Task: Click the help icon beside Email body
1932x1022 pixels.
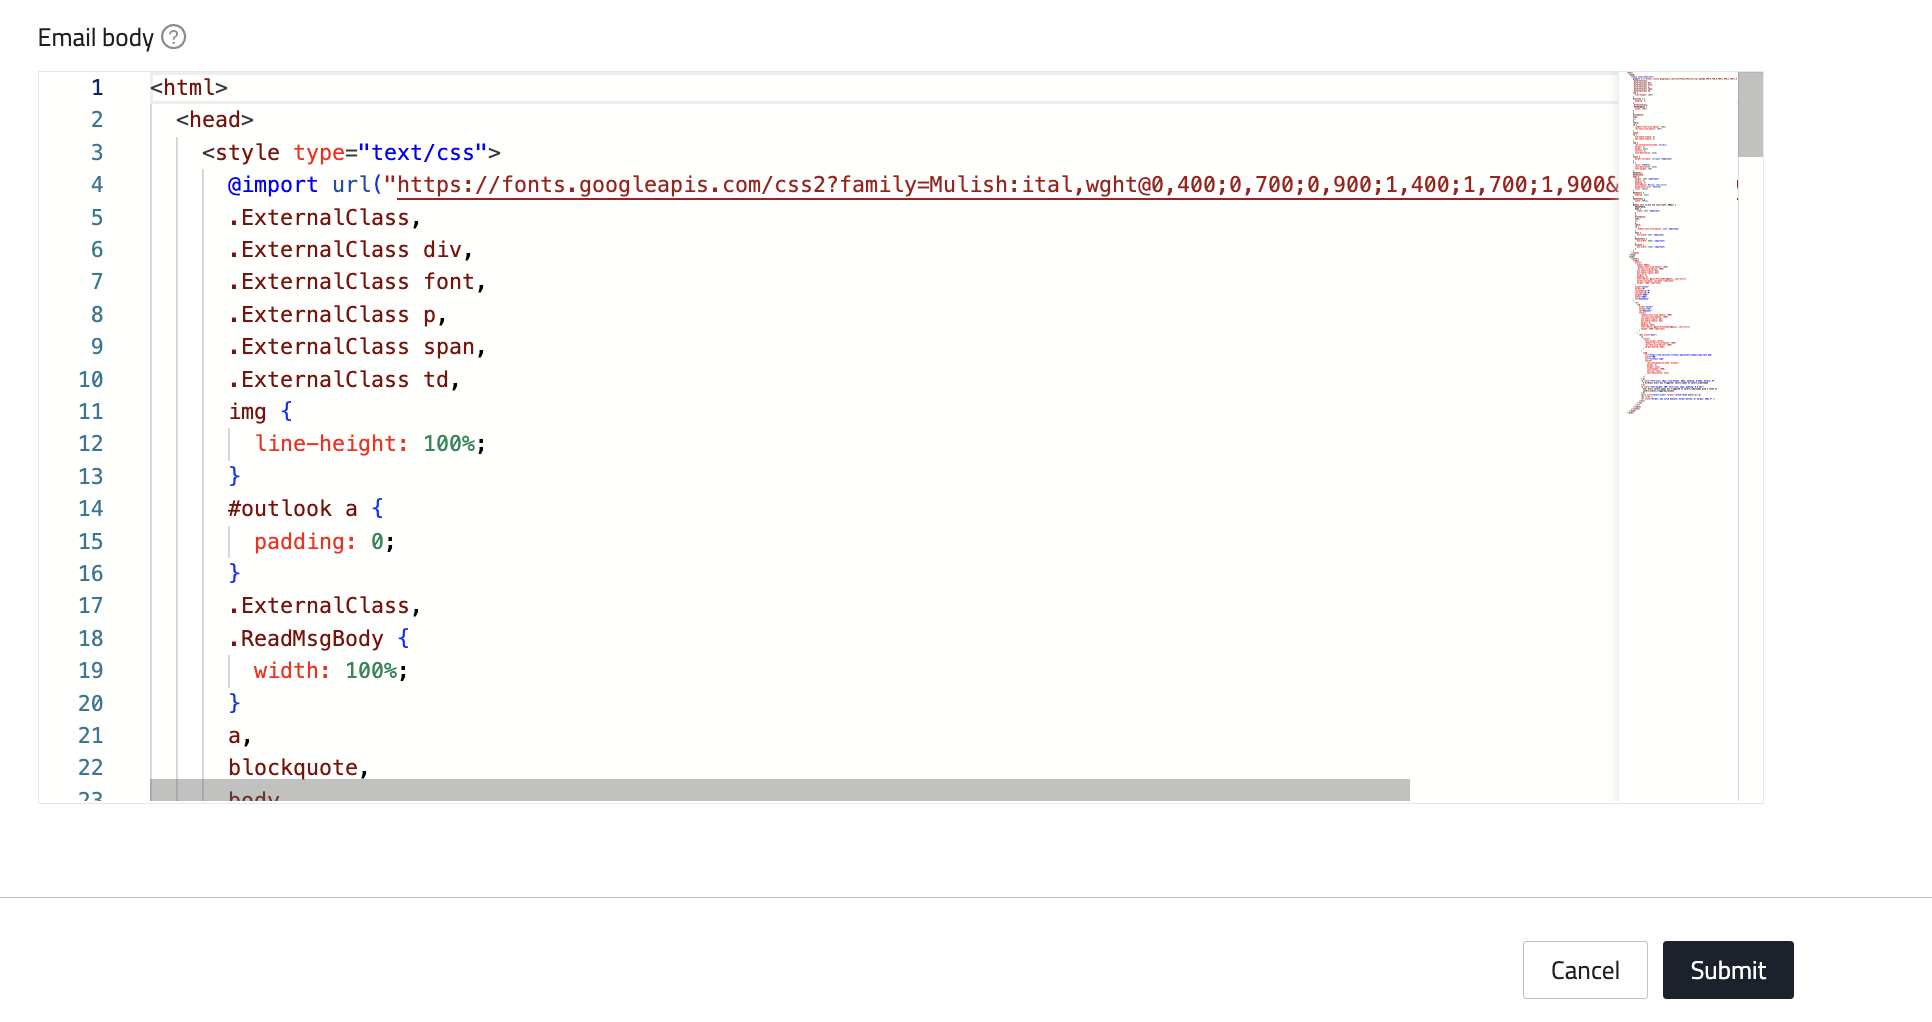Action: (174, 37)
